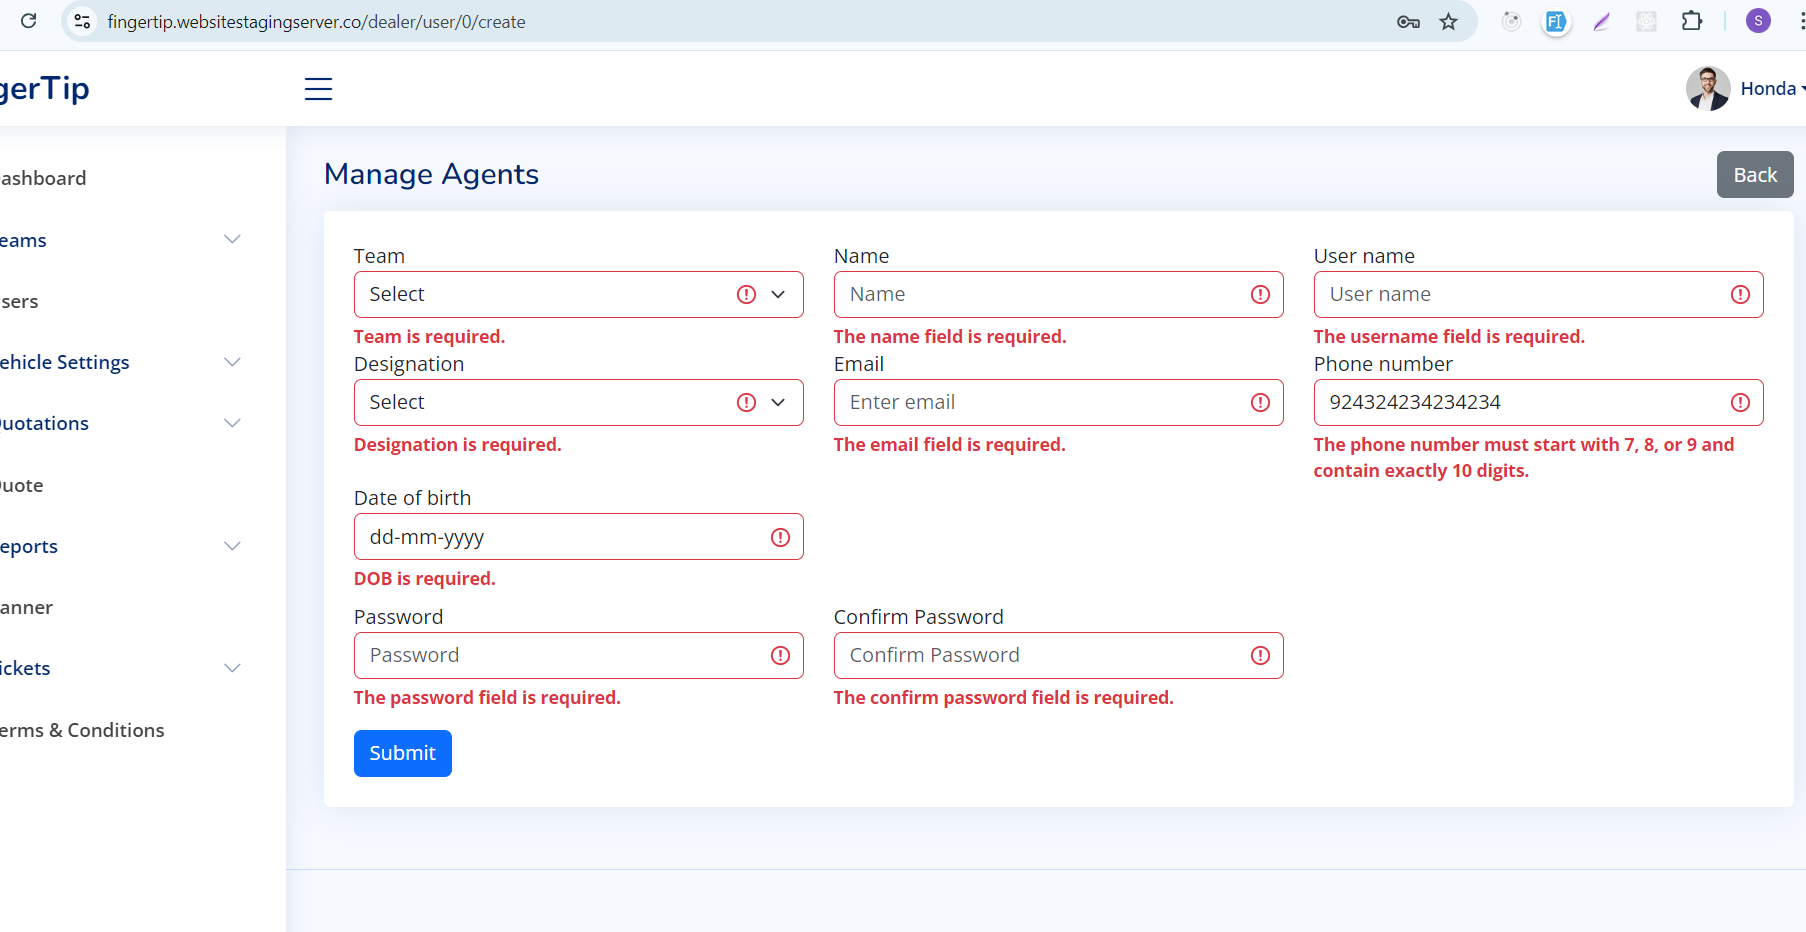The width and height of the screenshot is (1806, 932).
Task: Click the hamburger menu icon
Action: click(318, 89)
